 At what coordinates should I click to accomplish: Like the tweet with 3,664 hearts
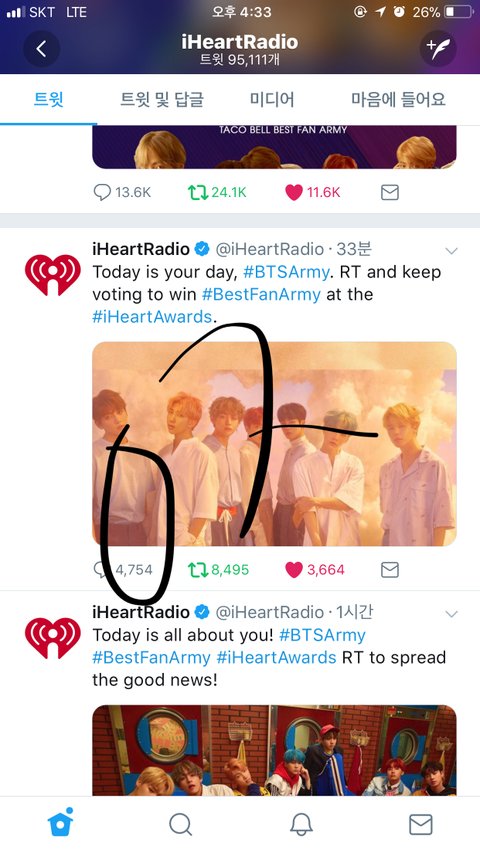click(x=294, y=570)
